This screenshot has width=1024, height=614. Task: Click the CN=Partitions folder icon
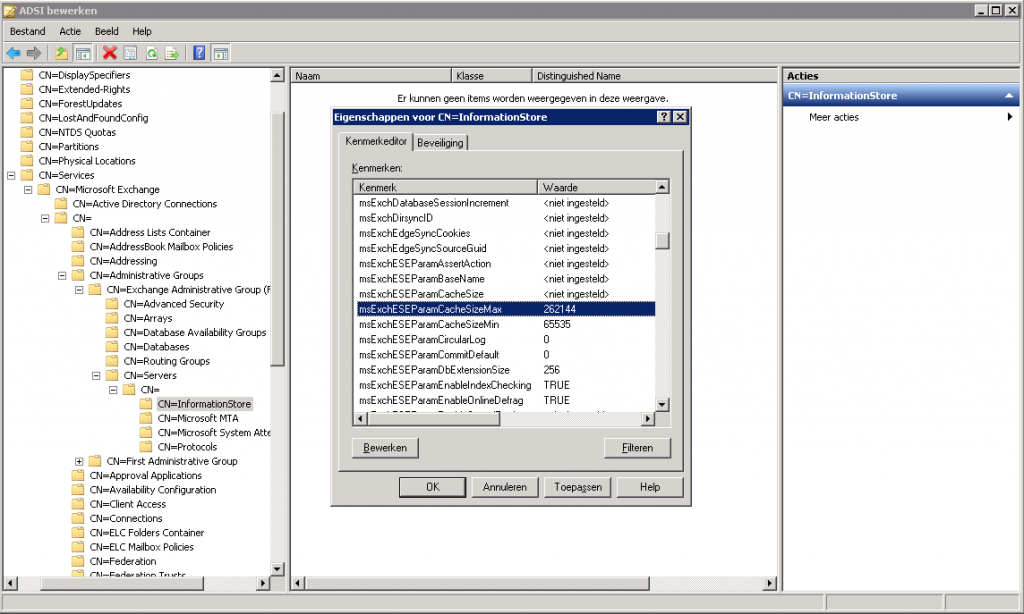(x=27, y=147)
